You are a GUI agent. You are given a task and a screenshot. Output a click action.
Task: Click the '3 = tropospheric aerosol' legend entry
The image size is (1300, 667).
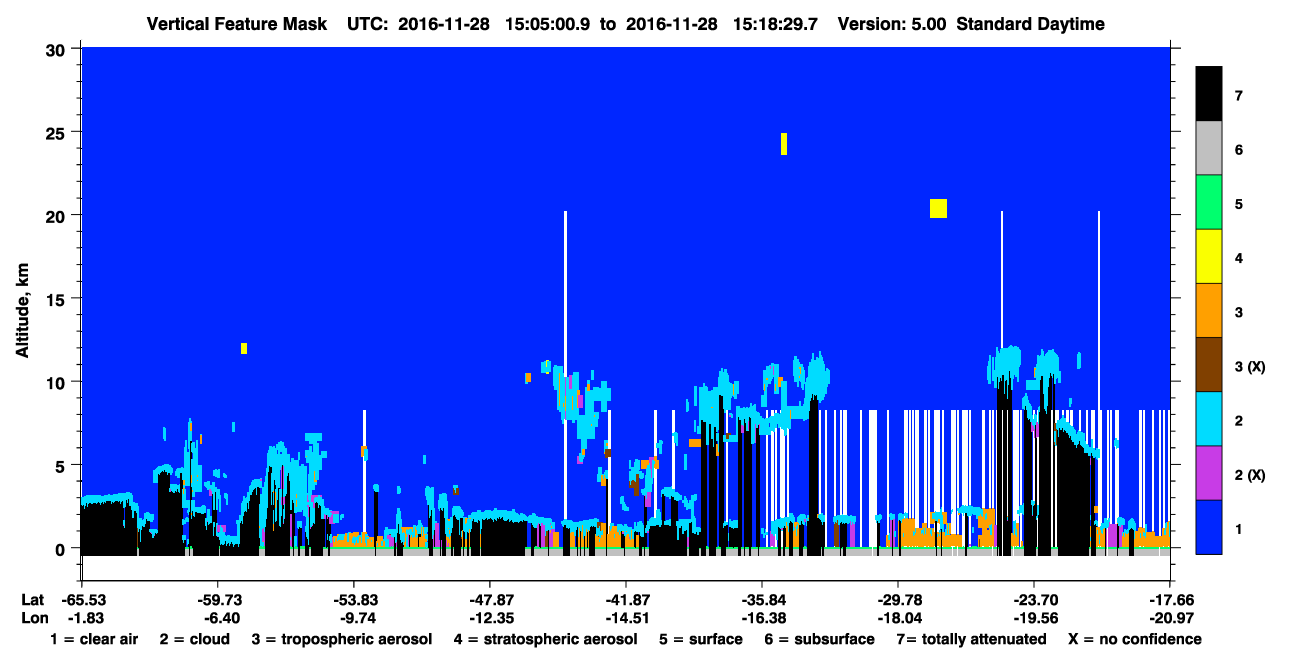(342, 639)
